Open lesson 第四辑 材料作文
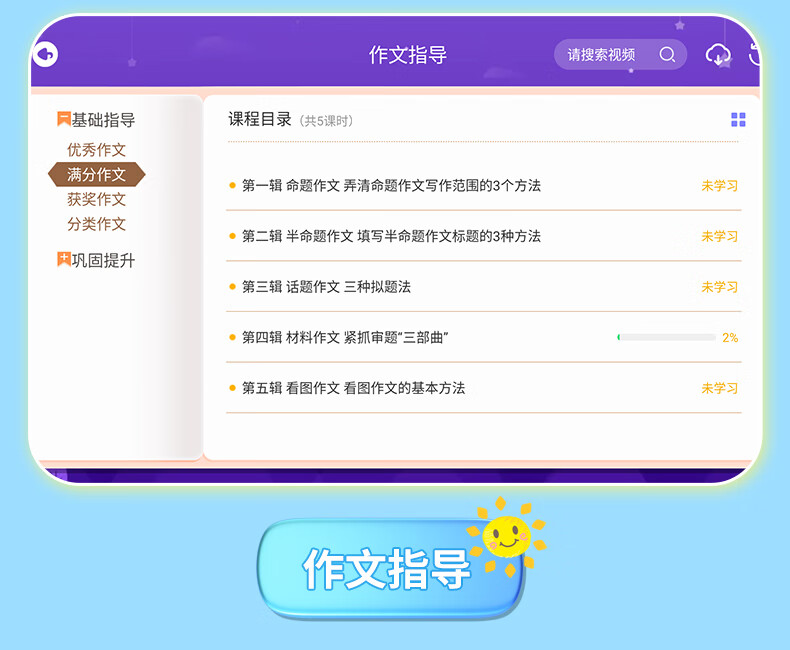 pyautogui.click(x=484, y=337)
